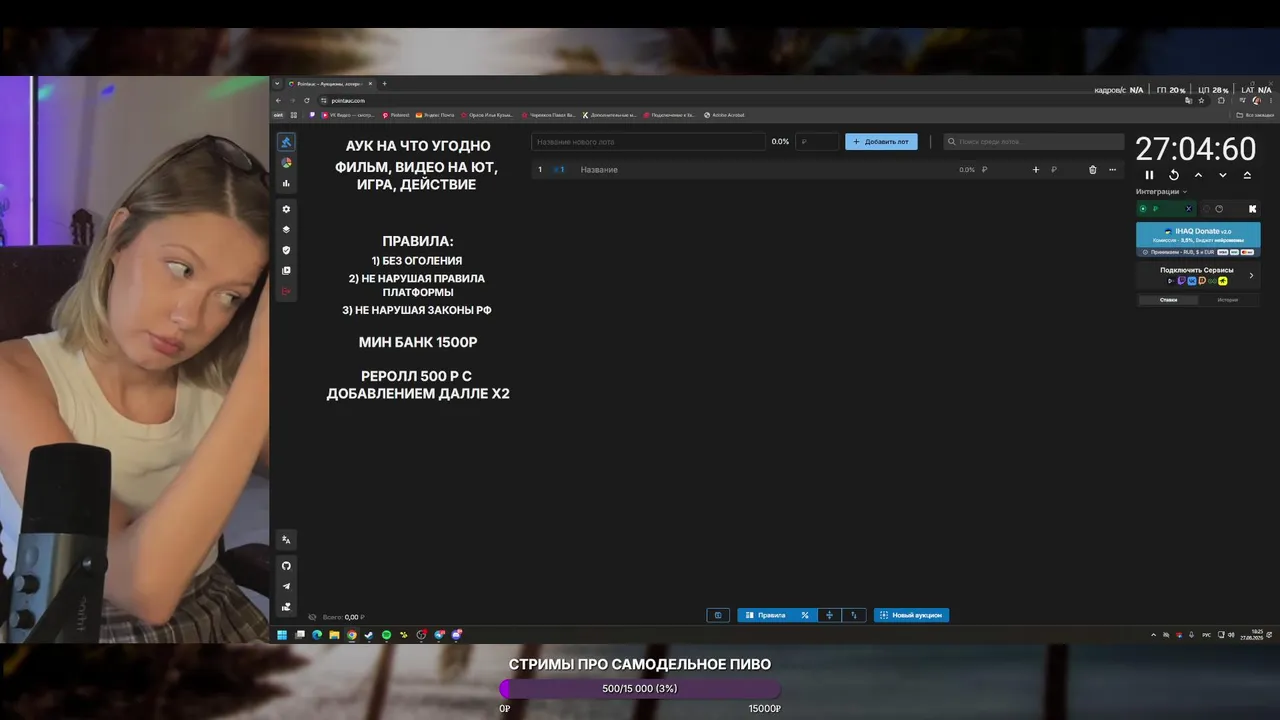Click the outlined square button left of Правила
This screenshot has width=1280, height=720.
[x=717, y=615]
